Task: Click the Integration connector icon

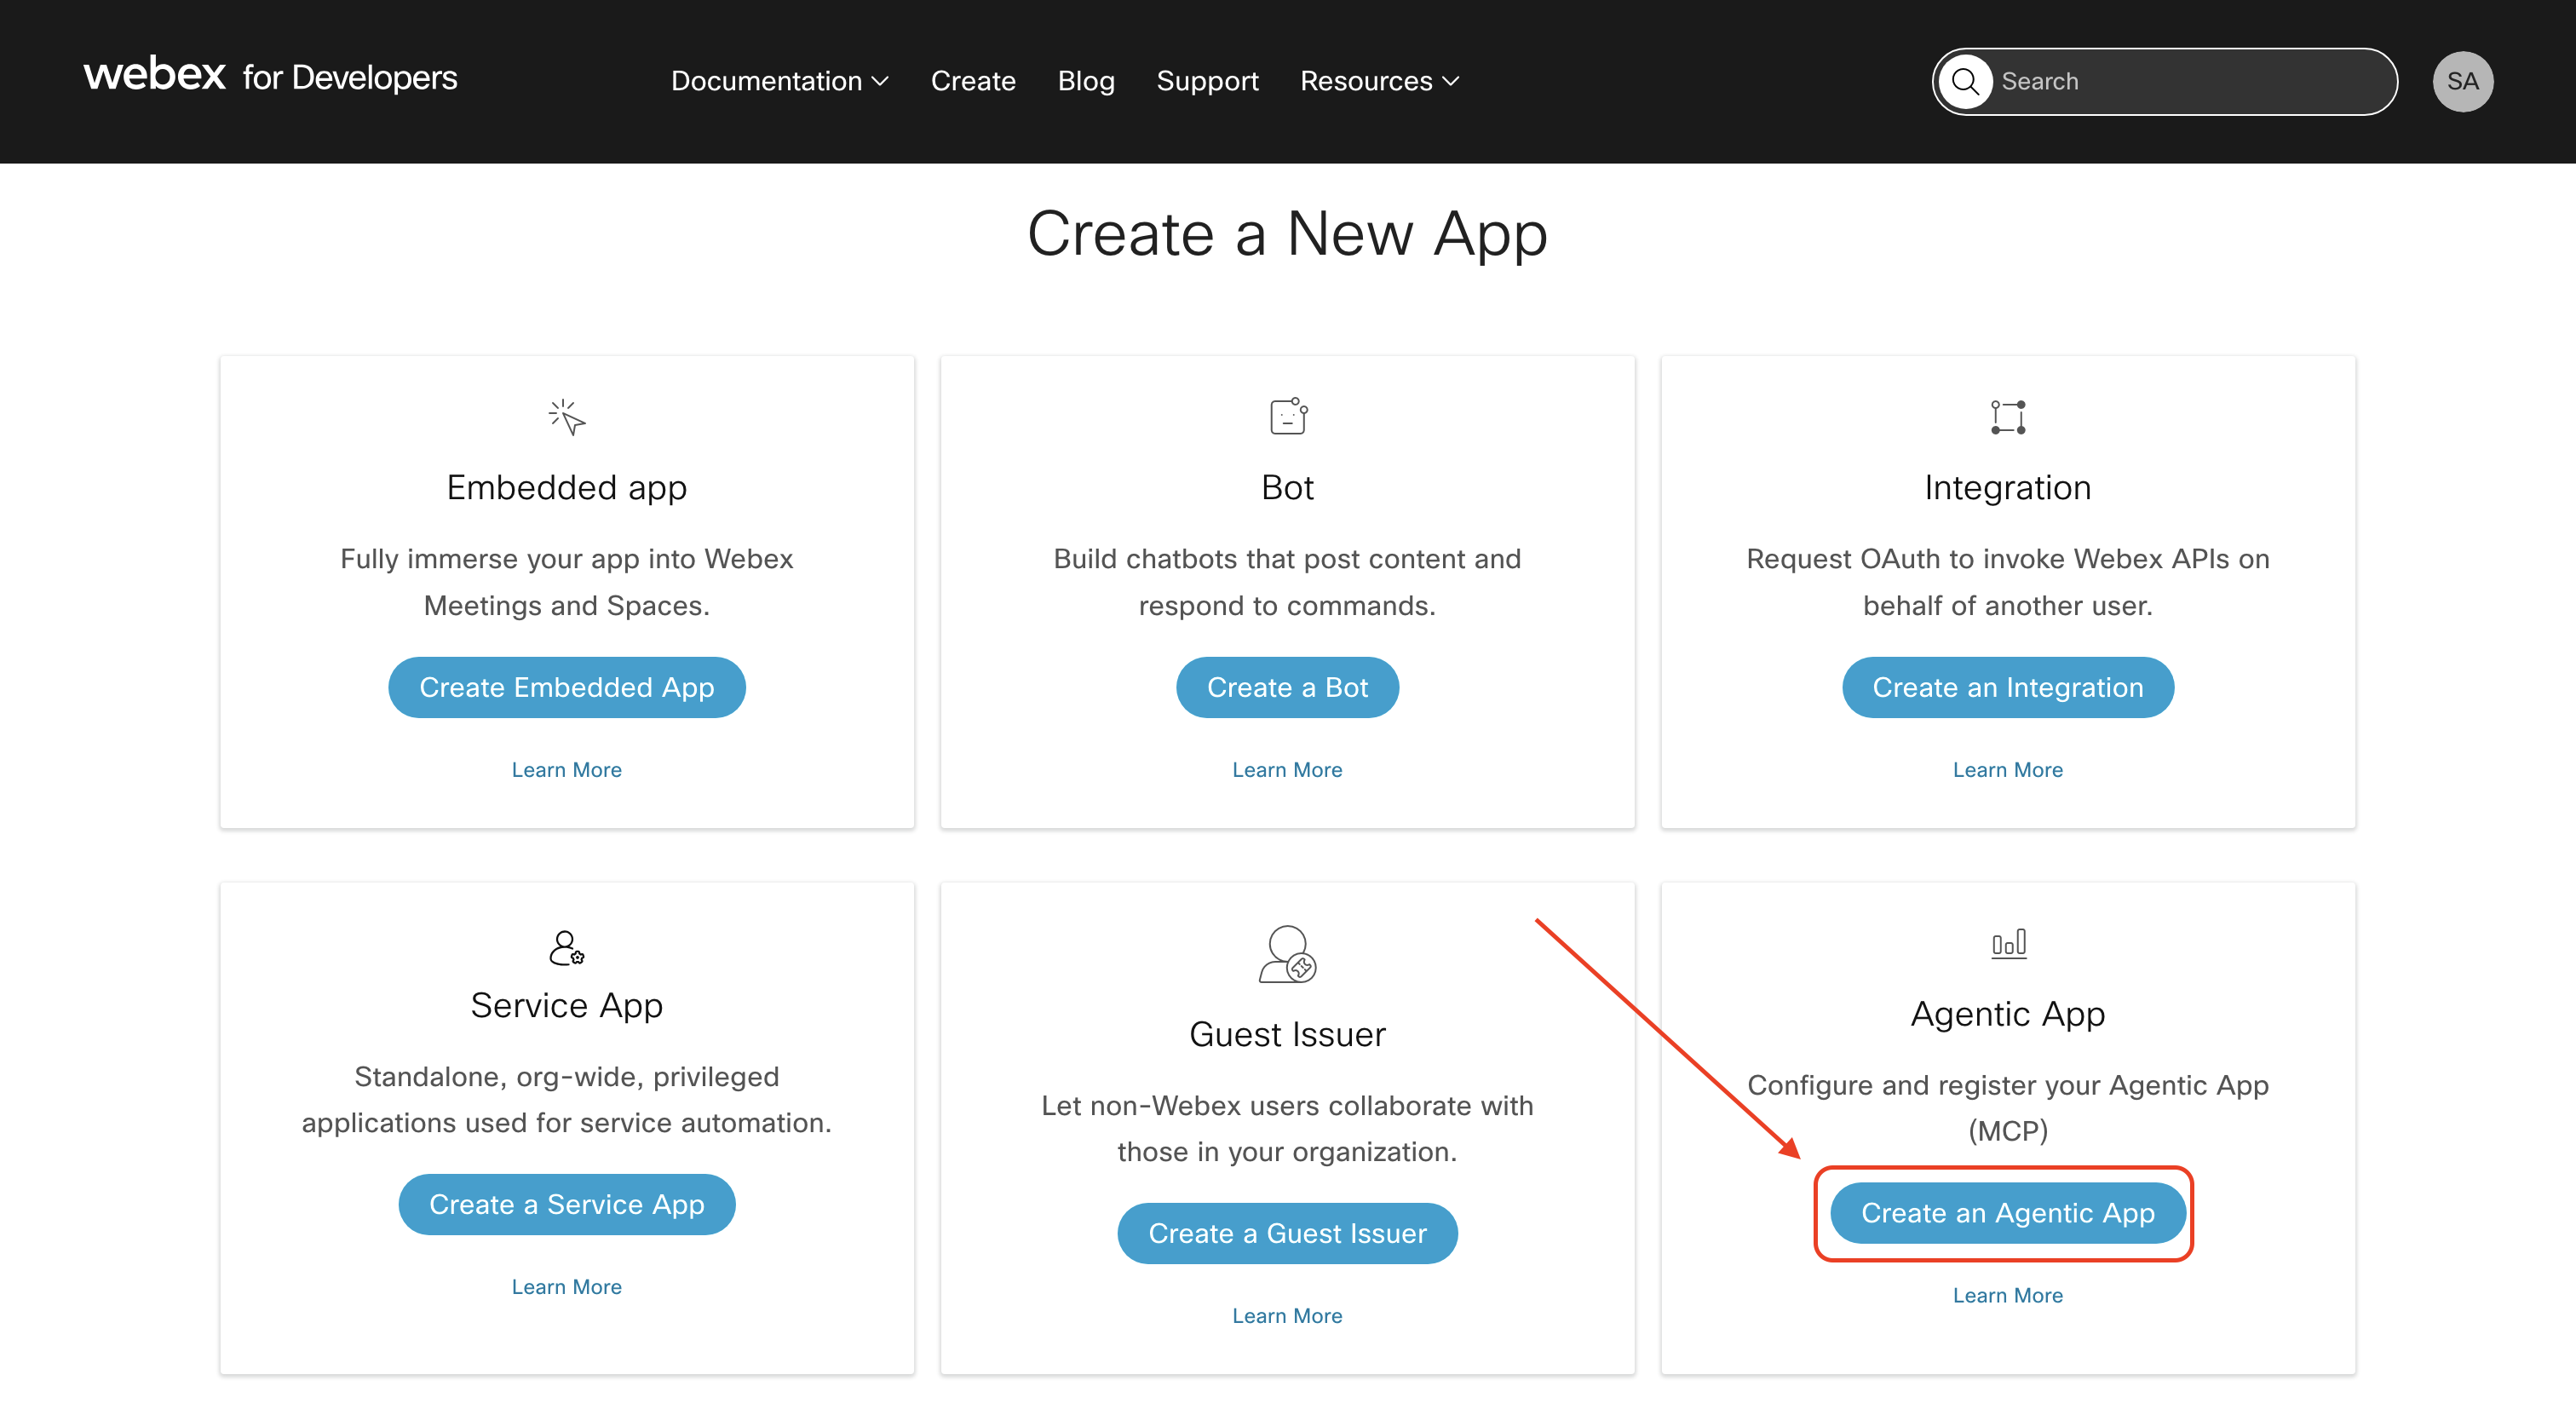Action: (2007, 417)
